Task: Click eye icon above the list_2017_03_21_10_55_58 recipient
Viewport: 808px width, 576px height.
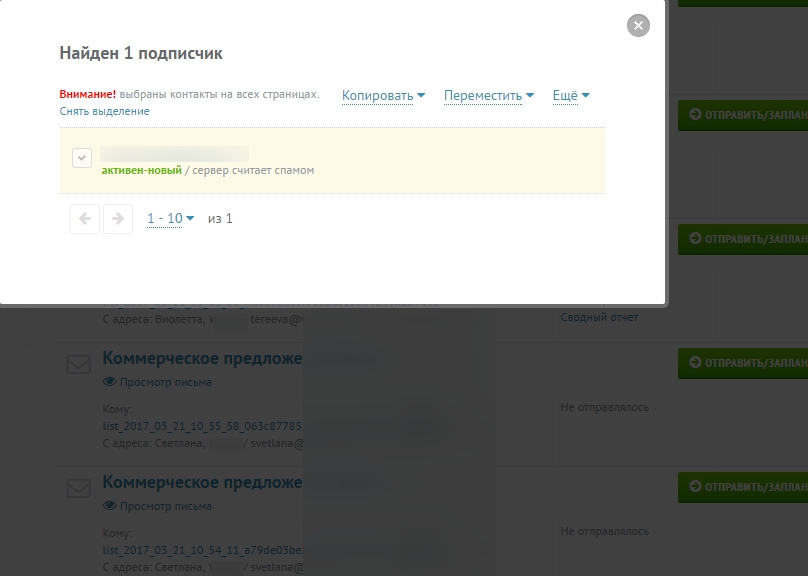Action: (109, 382)
